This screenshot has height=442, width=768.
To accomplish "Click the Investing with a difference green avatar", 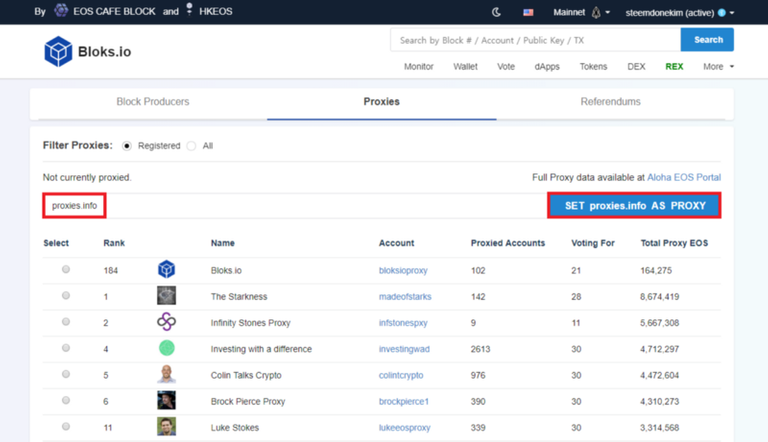I will (x=166, y=348).
